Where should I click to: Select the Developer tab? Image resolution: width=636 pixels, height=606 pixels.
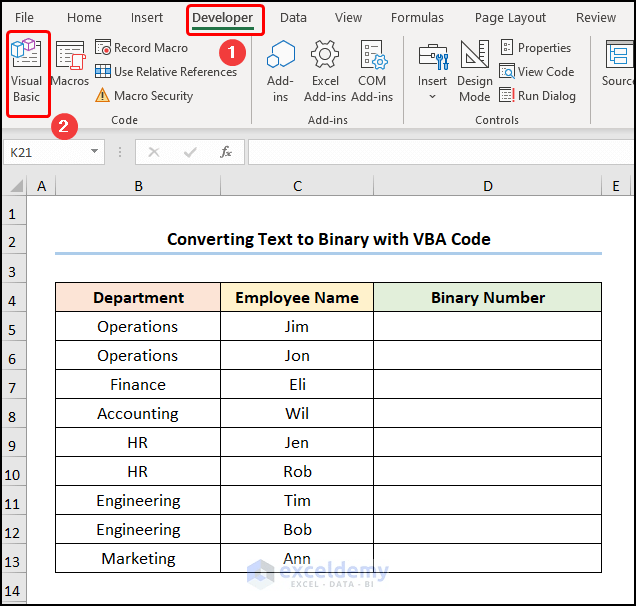[223, 17]
